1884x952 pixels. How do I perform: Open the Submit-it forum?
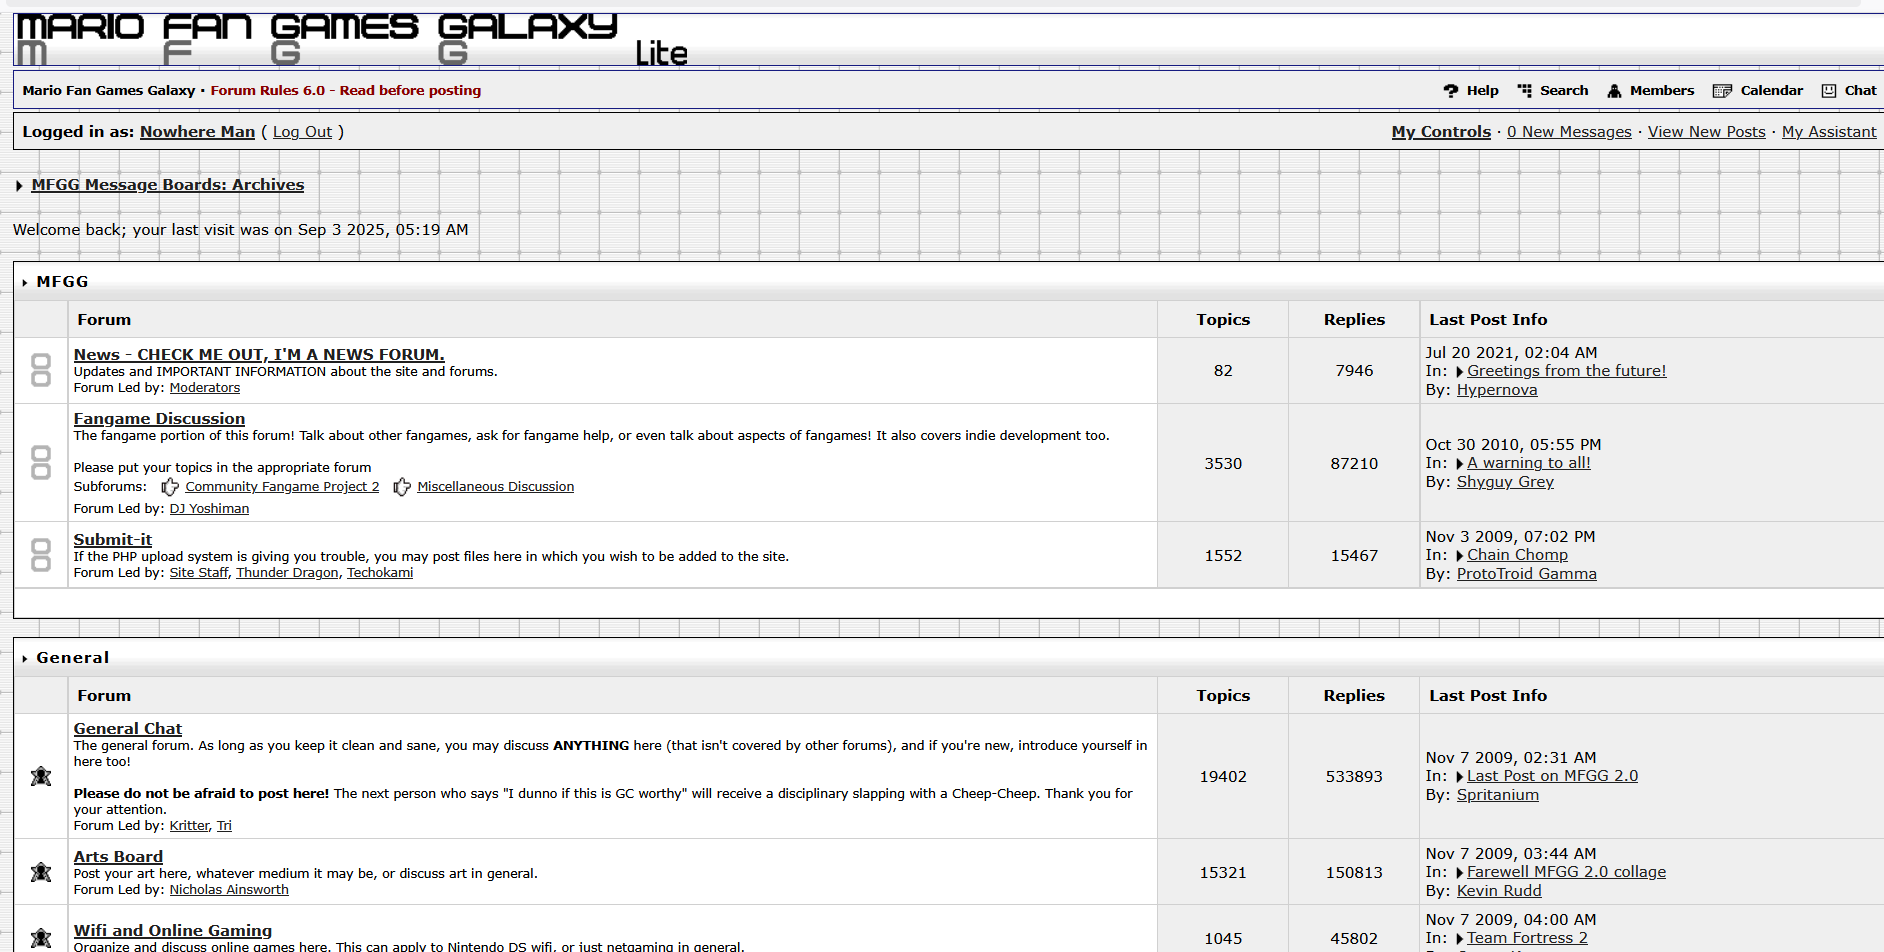(x=113, y=540)
